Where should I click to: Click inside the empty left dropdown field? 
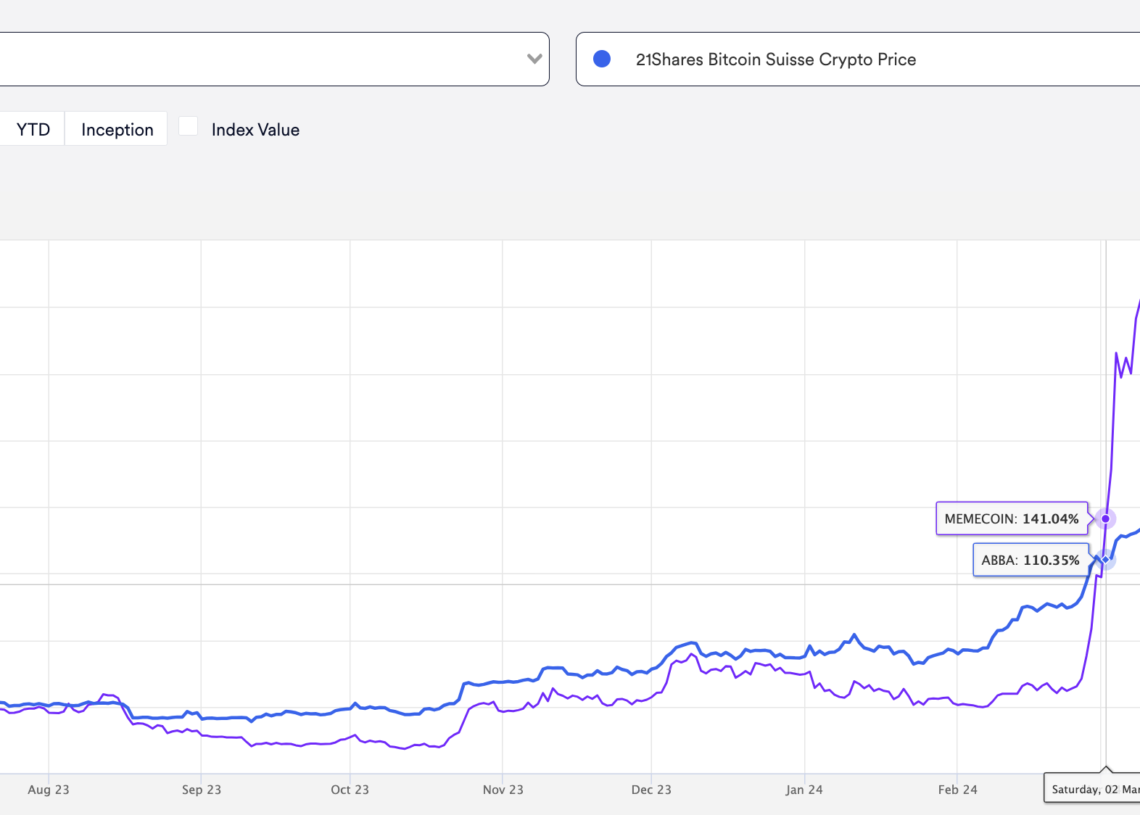[x=250, y=59]
